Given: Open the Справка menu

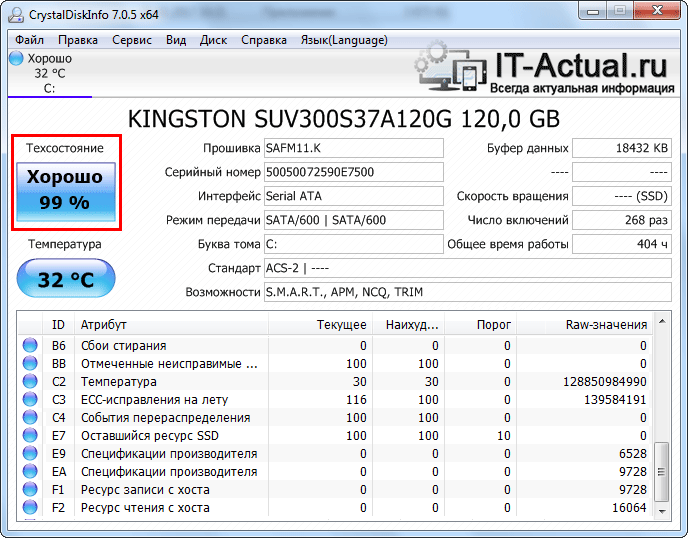Looking at the screenshot, I should pyautogui.click(x=264, y=40).
